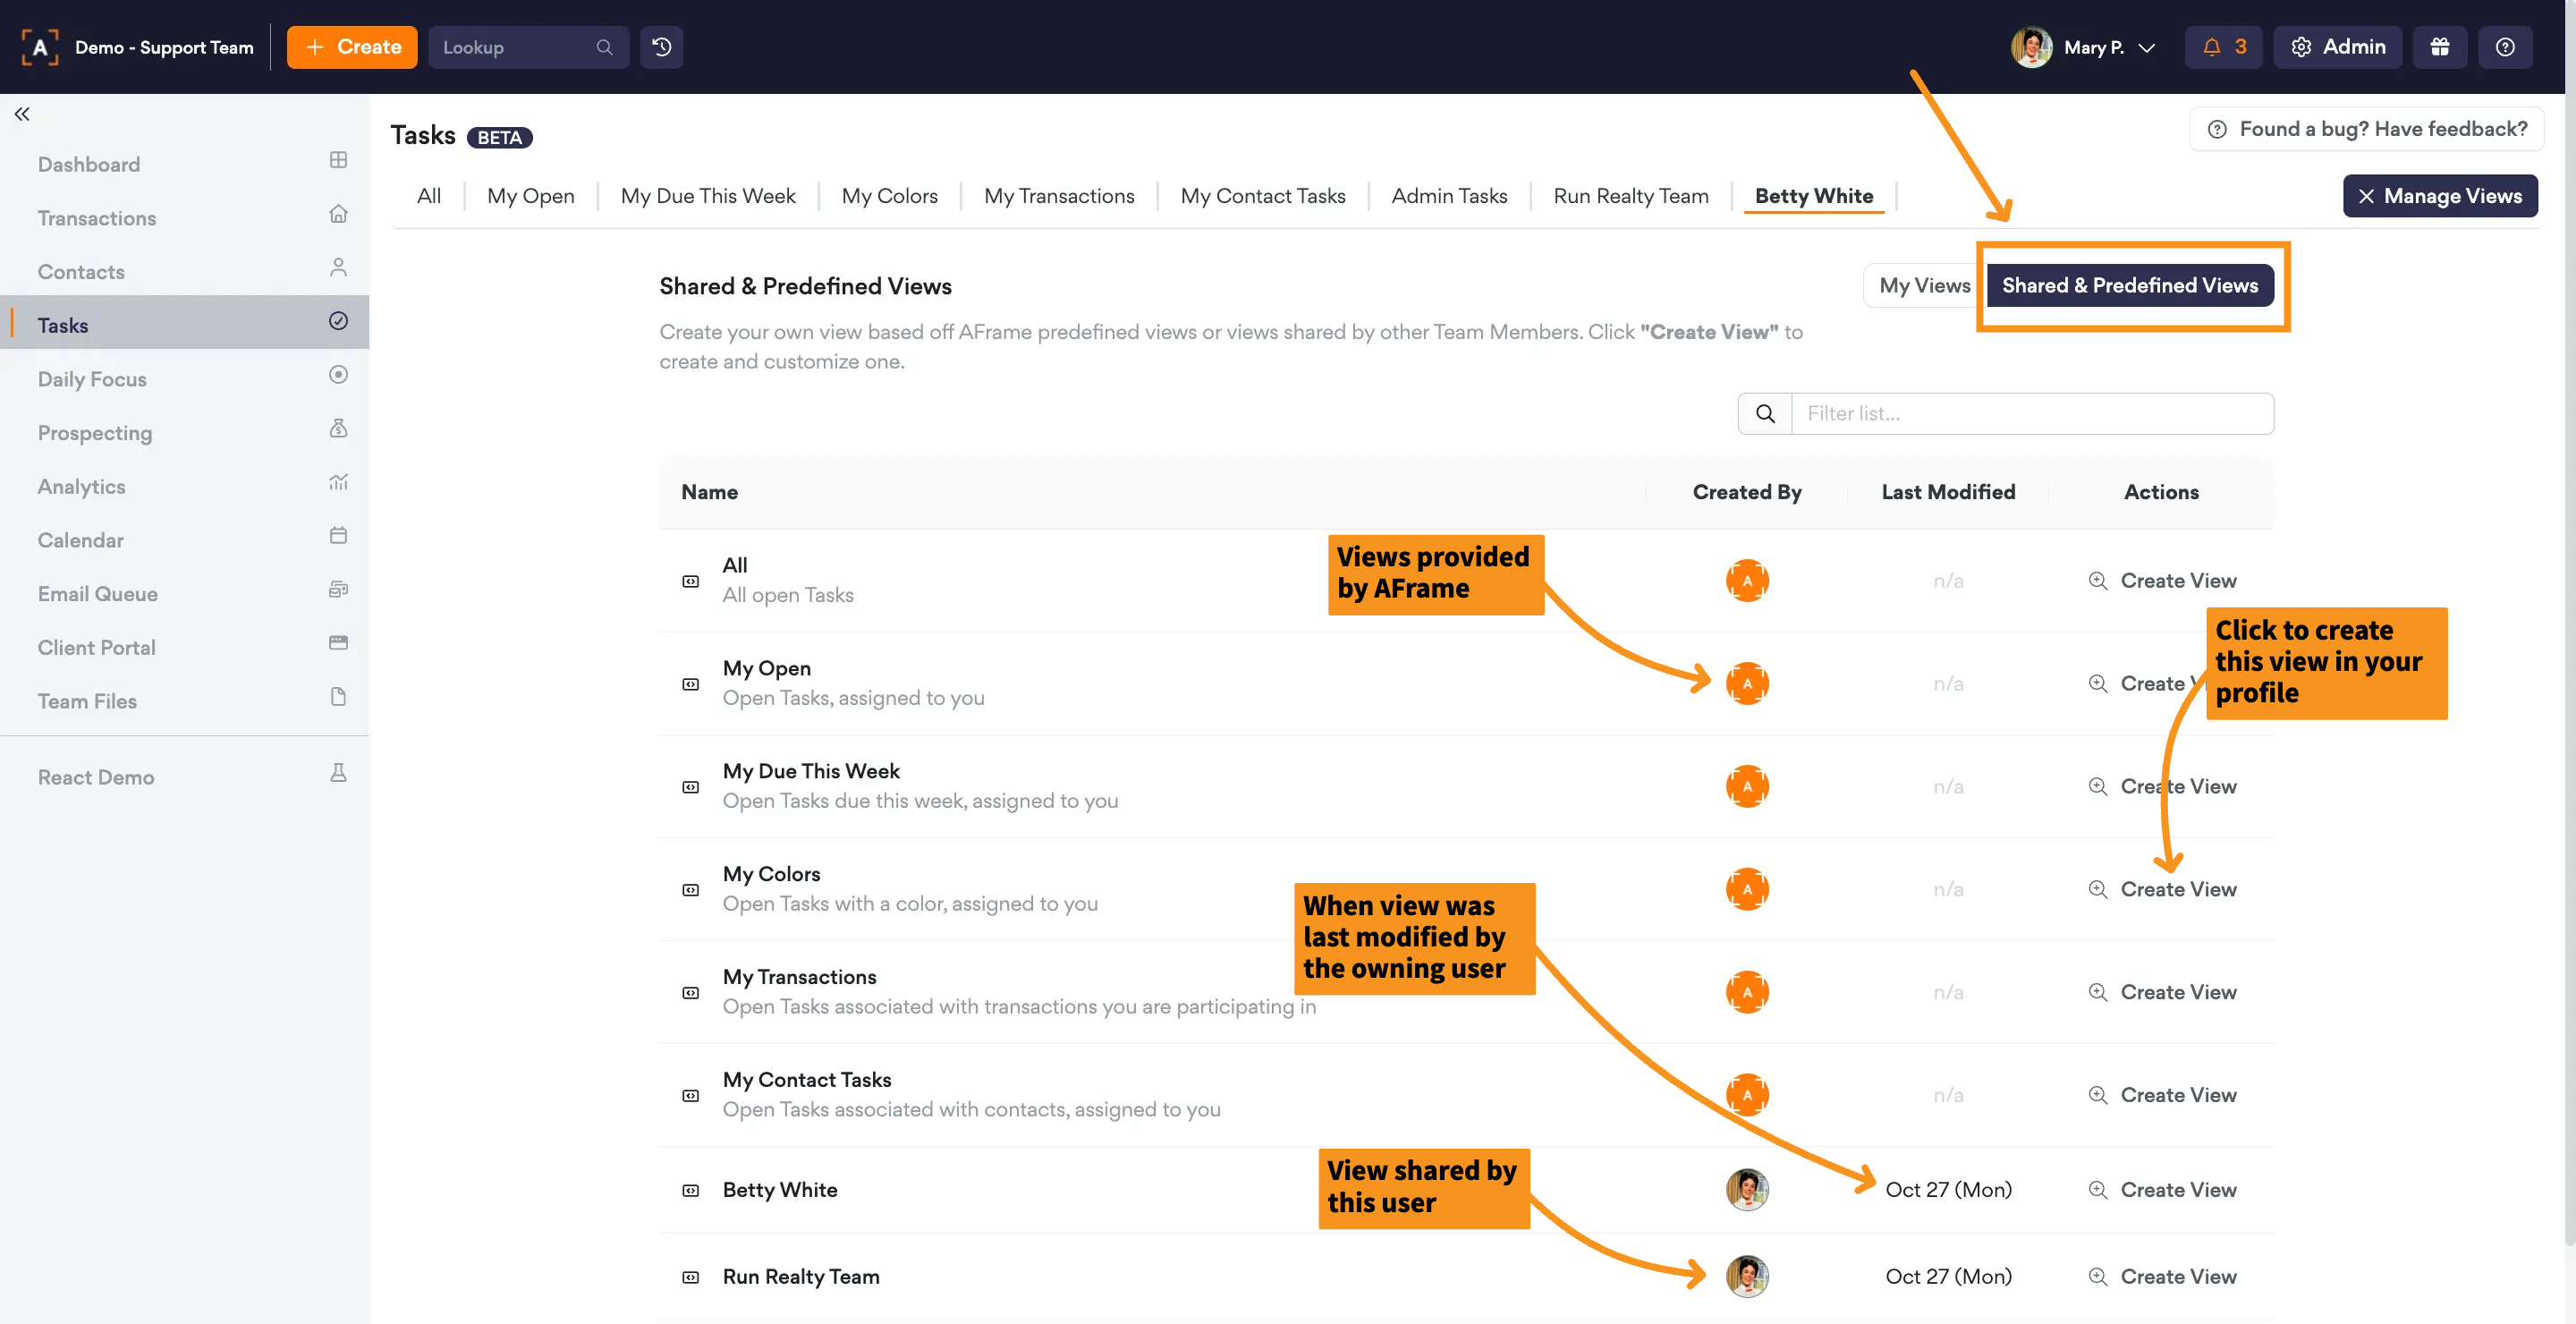Click the Prospecting money bag icon
This screenshot has width=2576, height=1324.
(x=338, y=429)
